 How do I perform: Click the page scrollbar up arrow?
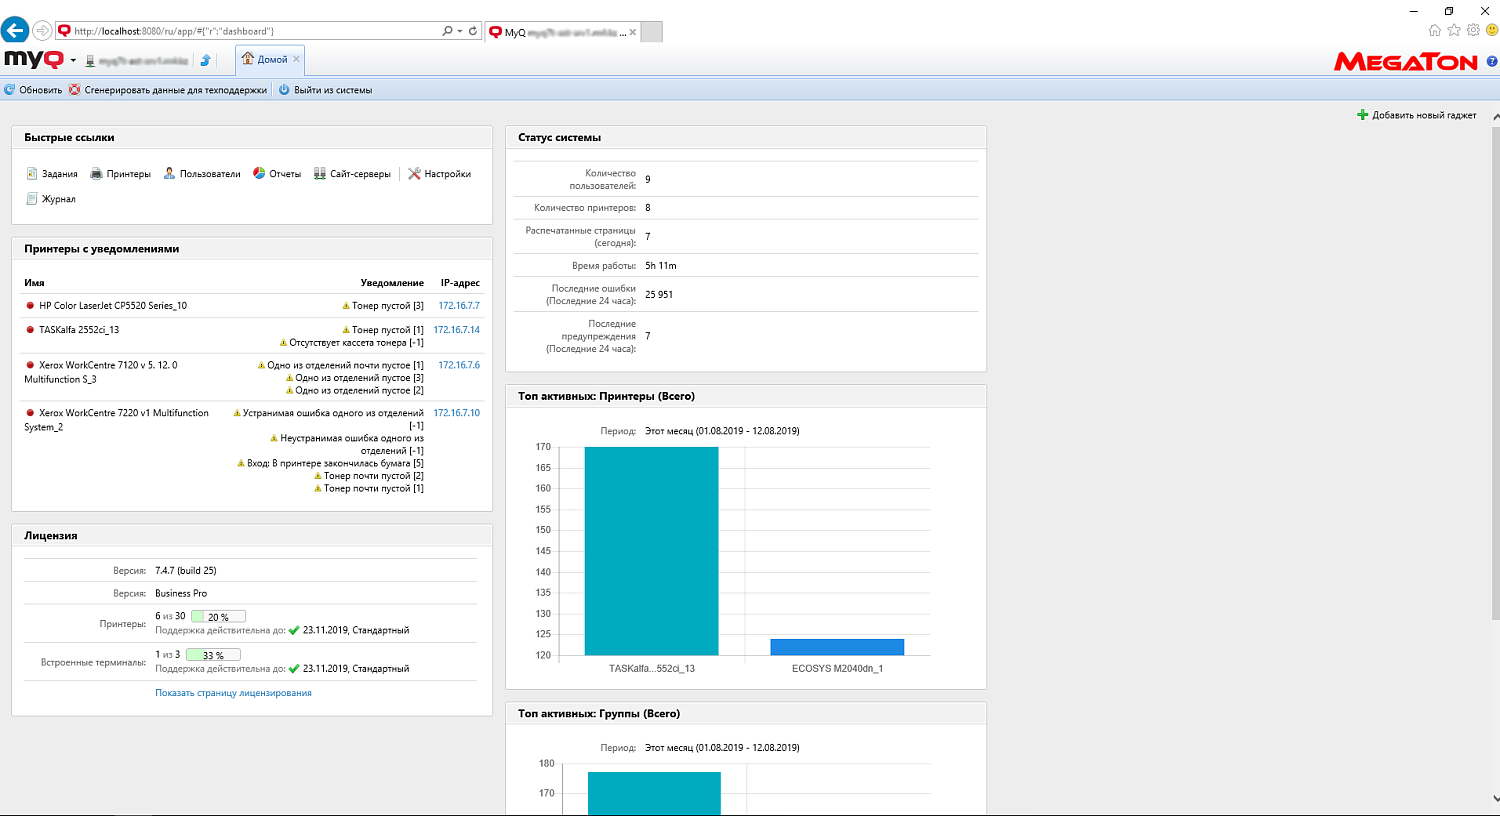pyautogui.click(x=1495, y=116)
